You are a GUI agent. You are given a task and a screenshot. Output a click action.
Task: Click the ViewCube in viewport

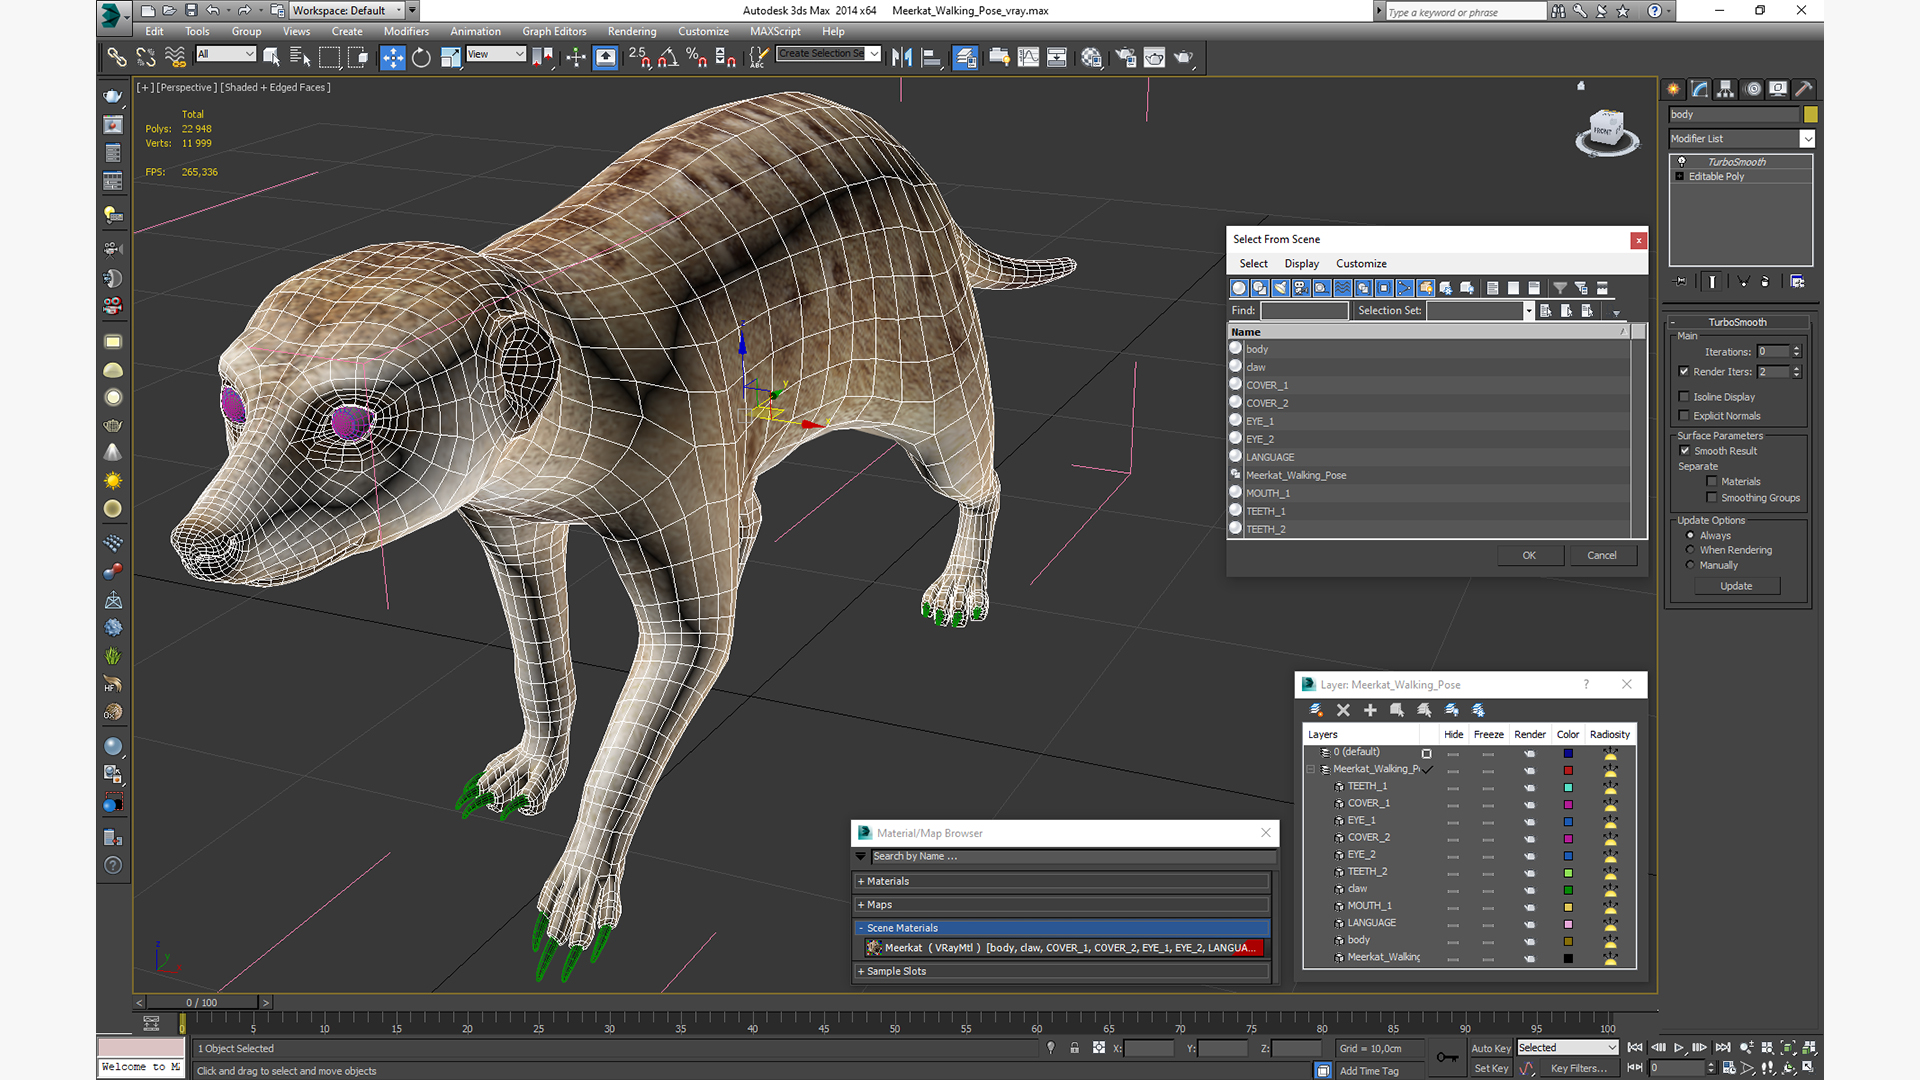pyautogui.click(x=1607, y=132)
